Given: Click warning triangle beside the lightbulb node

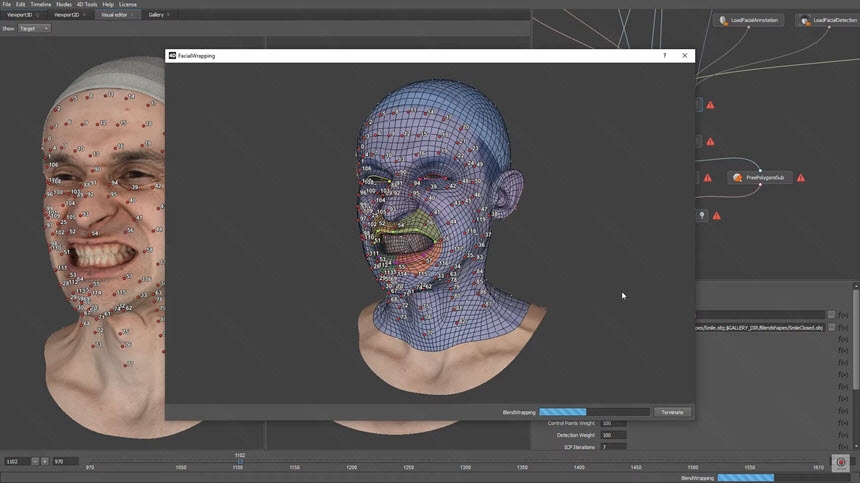Looking at the screenshot, I should [x=716, y=216].
